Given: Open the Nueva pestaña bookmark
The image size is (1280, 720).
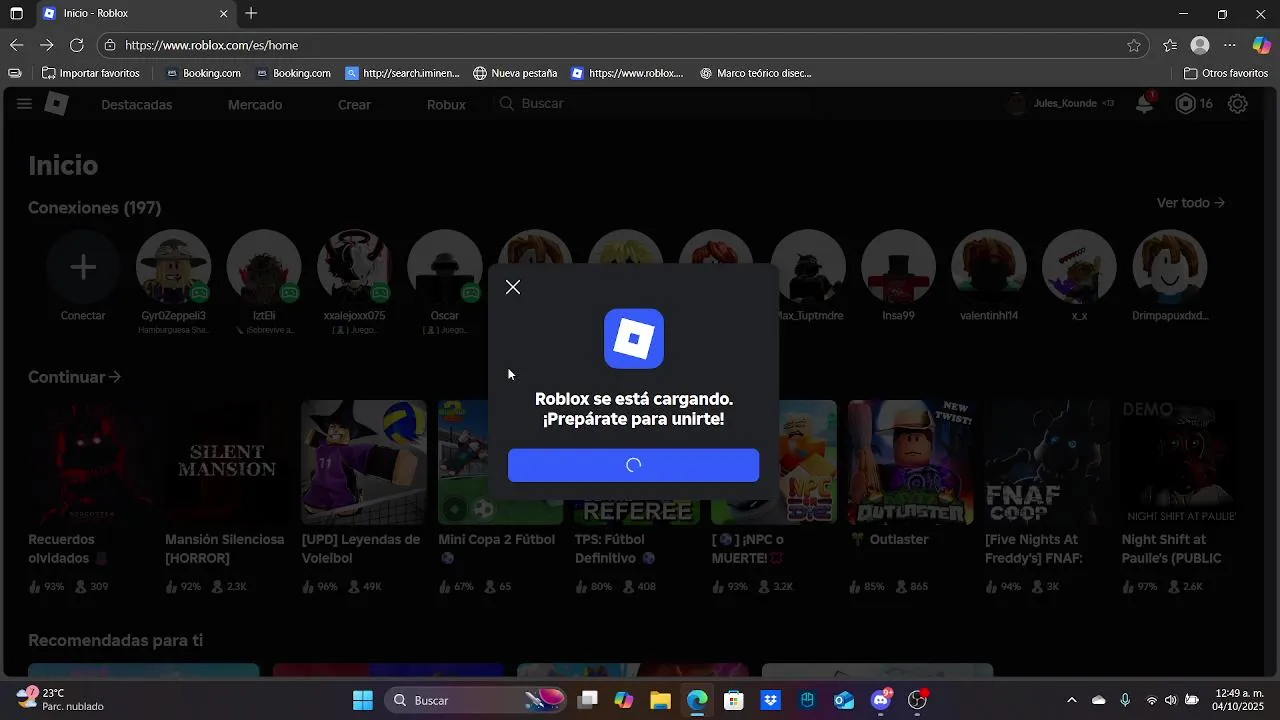Looking at the screenshot, I should [x=515, y=73].
